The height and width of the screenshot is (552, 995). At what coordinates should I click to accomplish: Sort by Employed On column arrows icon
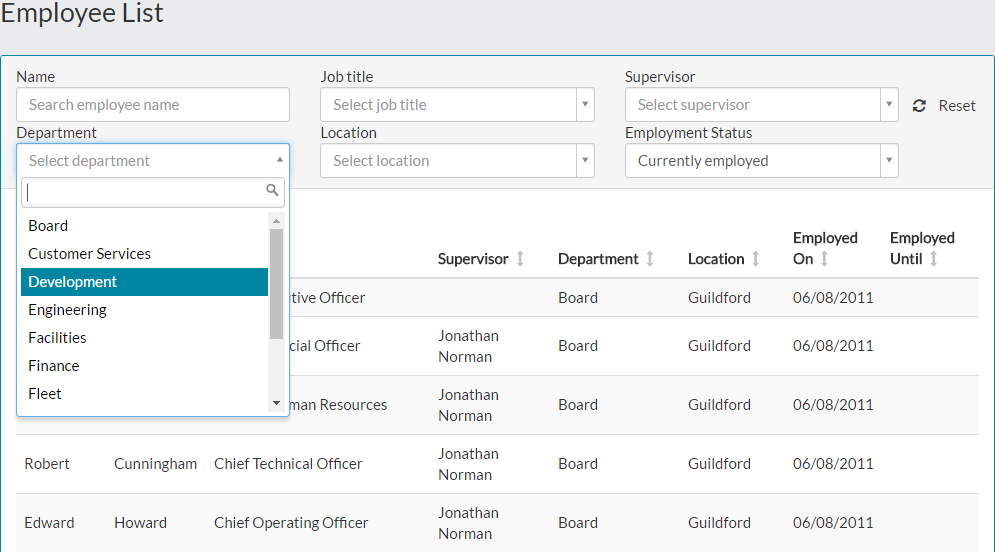click(x=825, y=259)
